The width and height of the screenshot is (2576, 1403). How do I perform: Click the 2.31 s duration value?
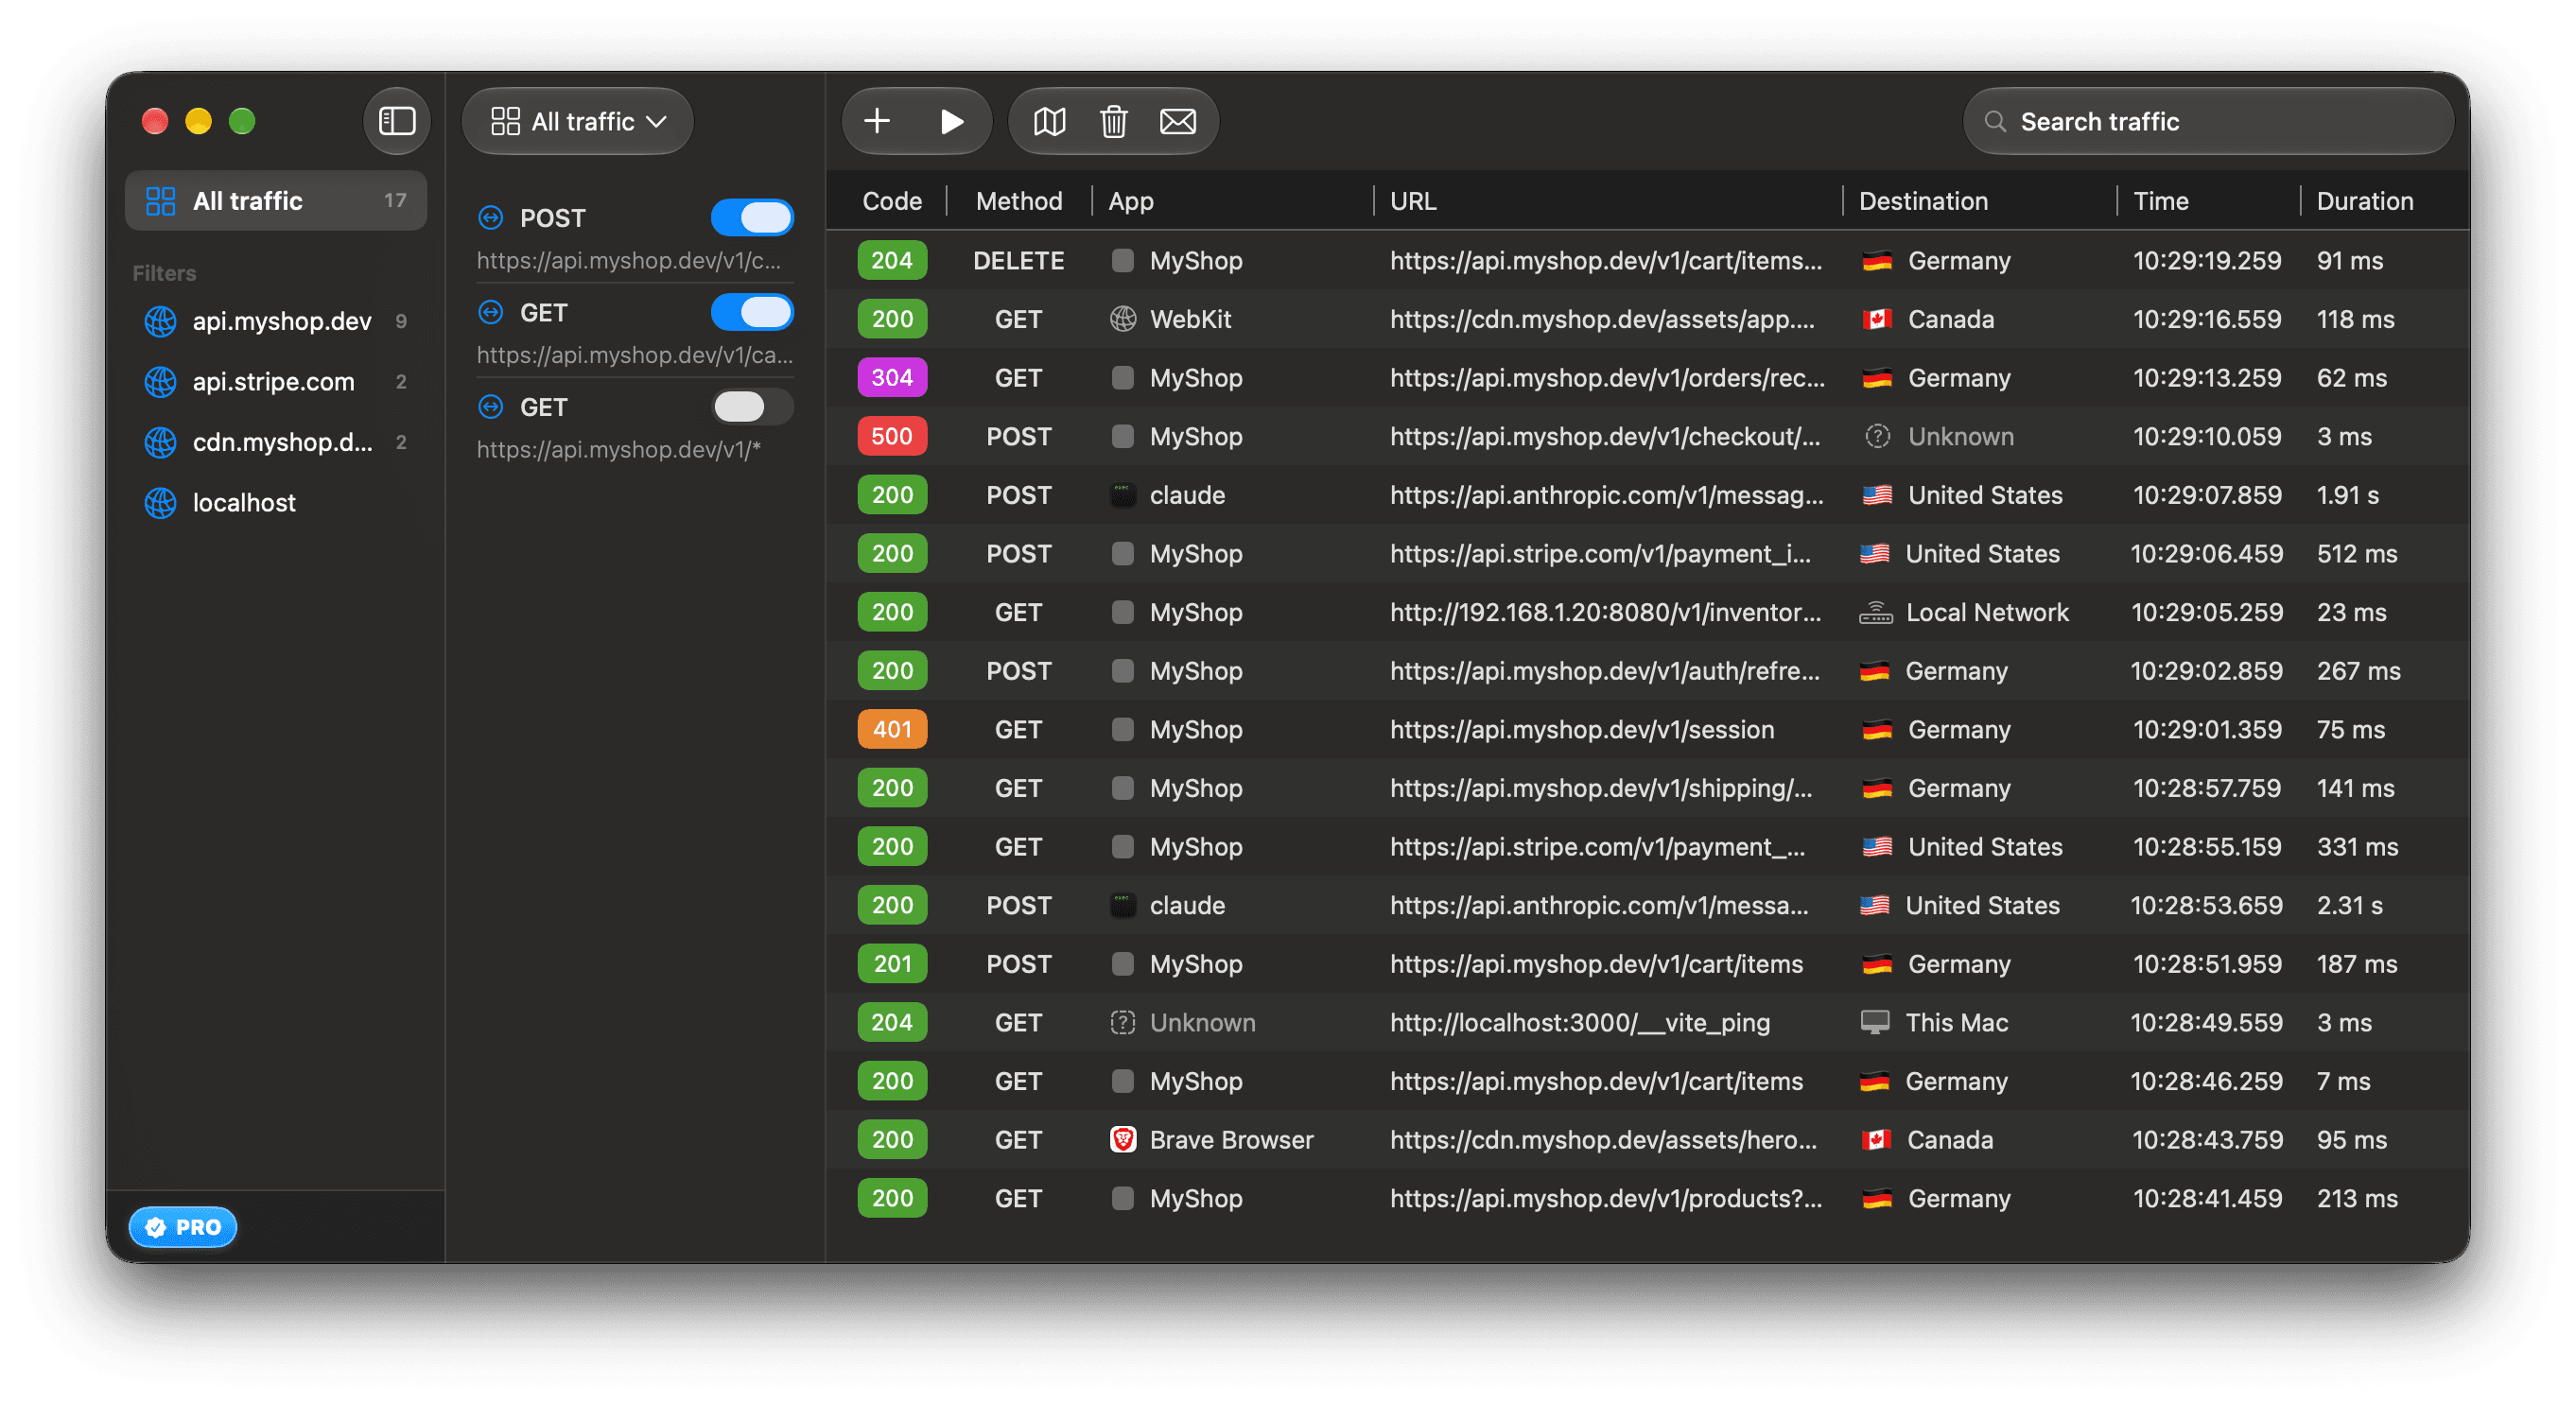click(x=2349, y=905)
